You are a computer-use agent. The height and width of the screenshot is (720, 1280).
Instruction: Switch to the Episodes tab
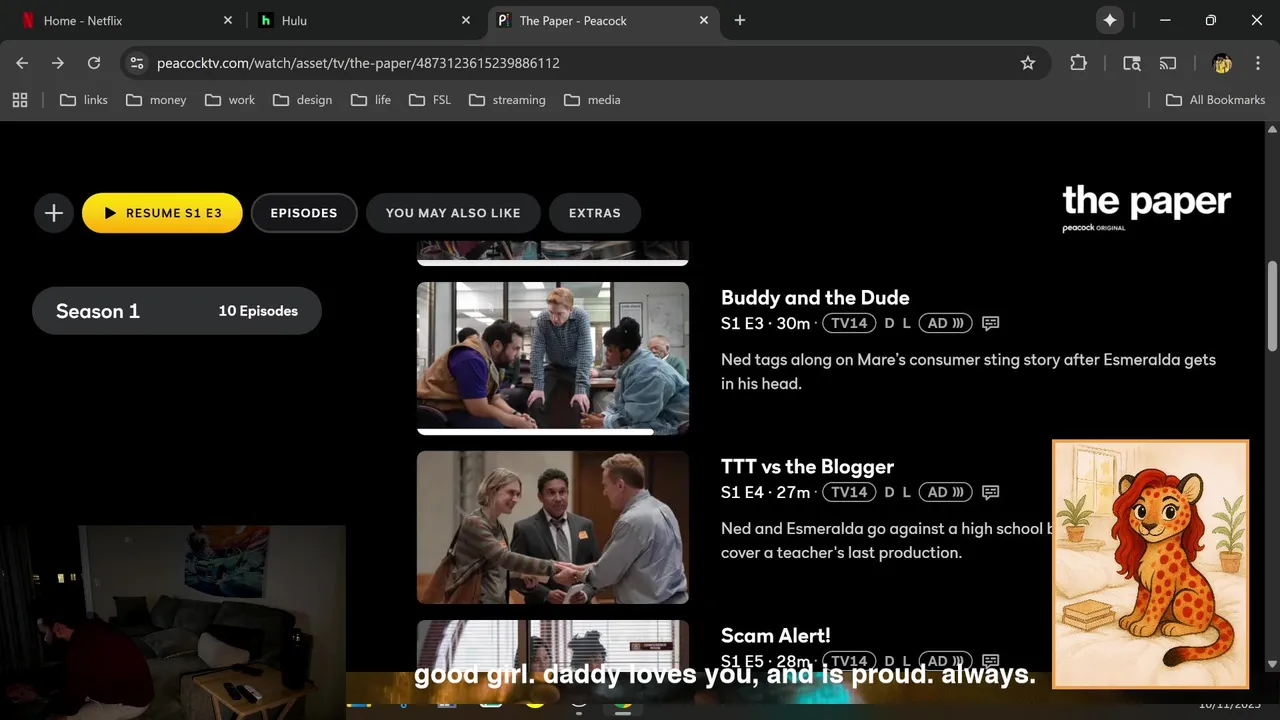point(304,213)
